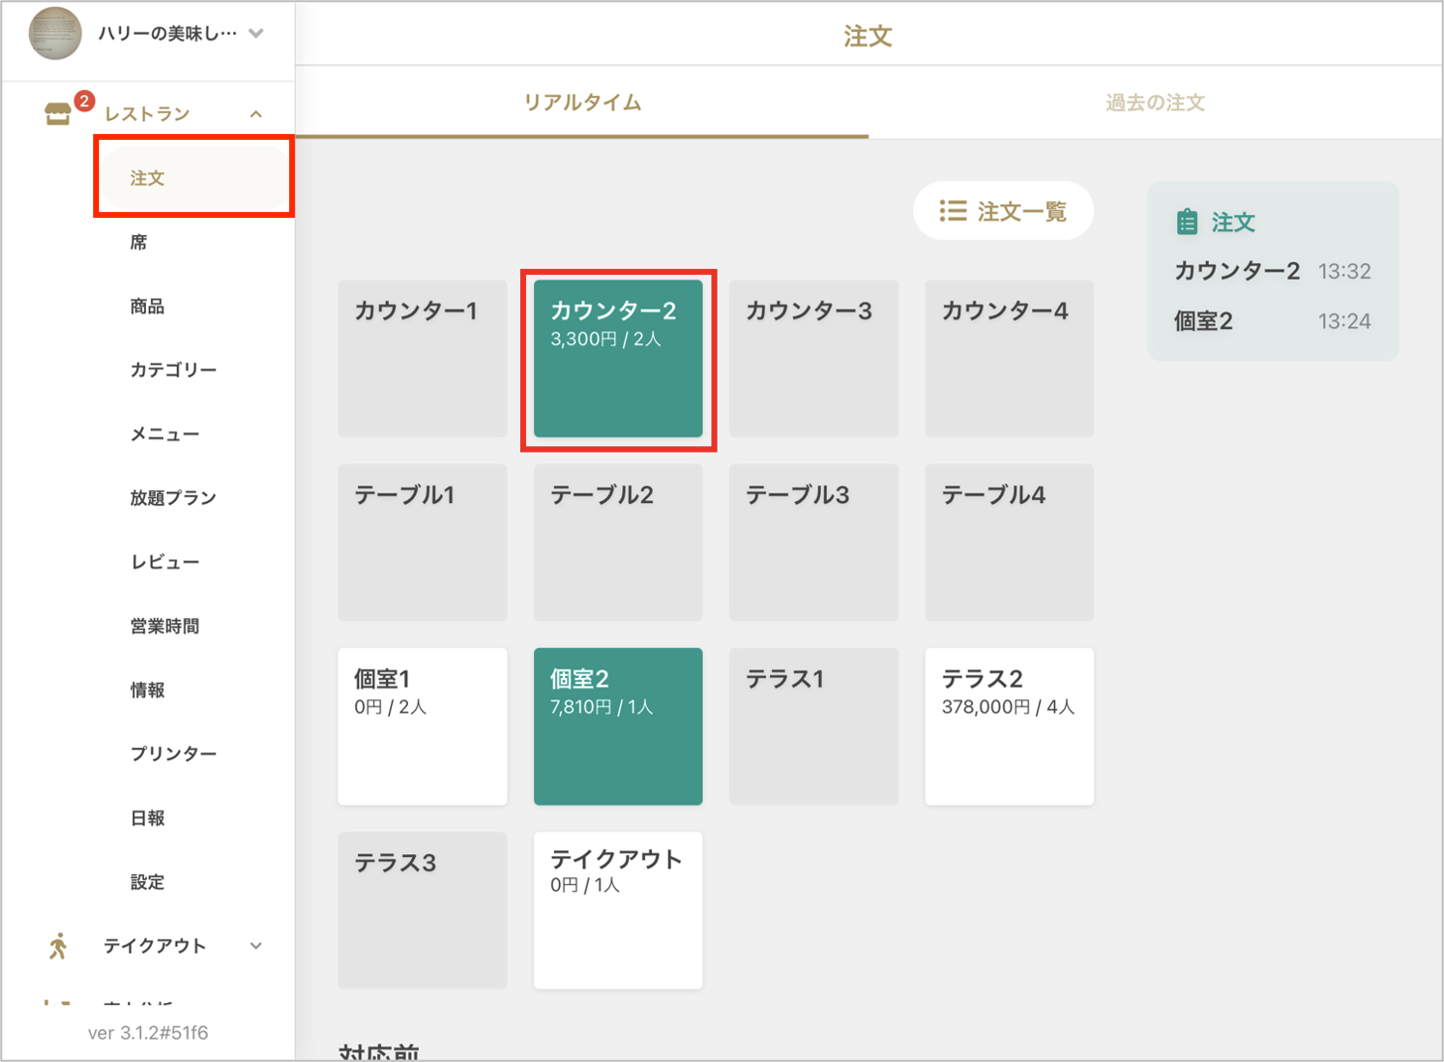Open the 放題プラン menu item
Screen dimensions: 1444x1062
click(172, 498)
